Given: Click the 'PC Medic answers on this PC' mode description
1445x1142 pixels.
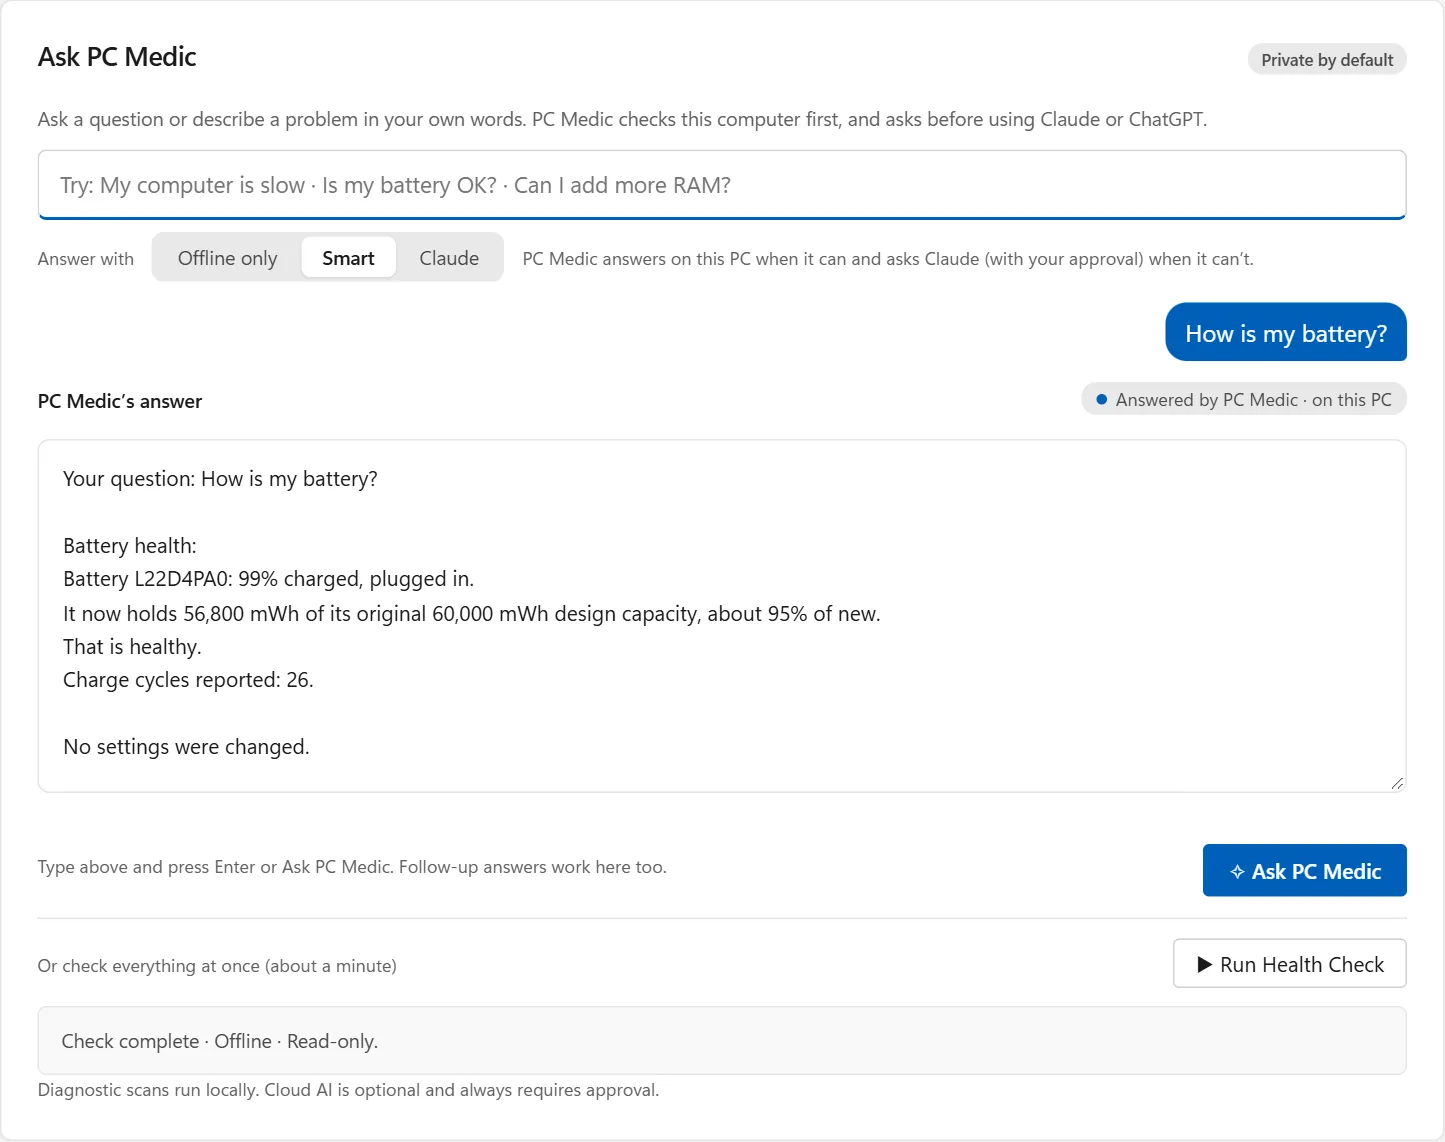Looking at the screenshot, I should click(888, 259).
